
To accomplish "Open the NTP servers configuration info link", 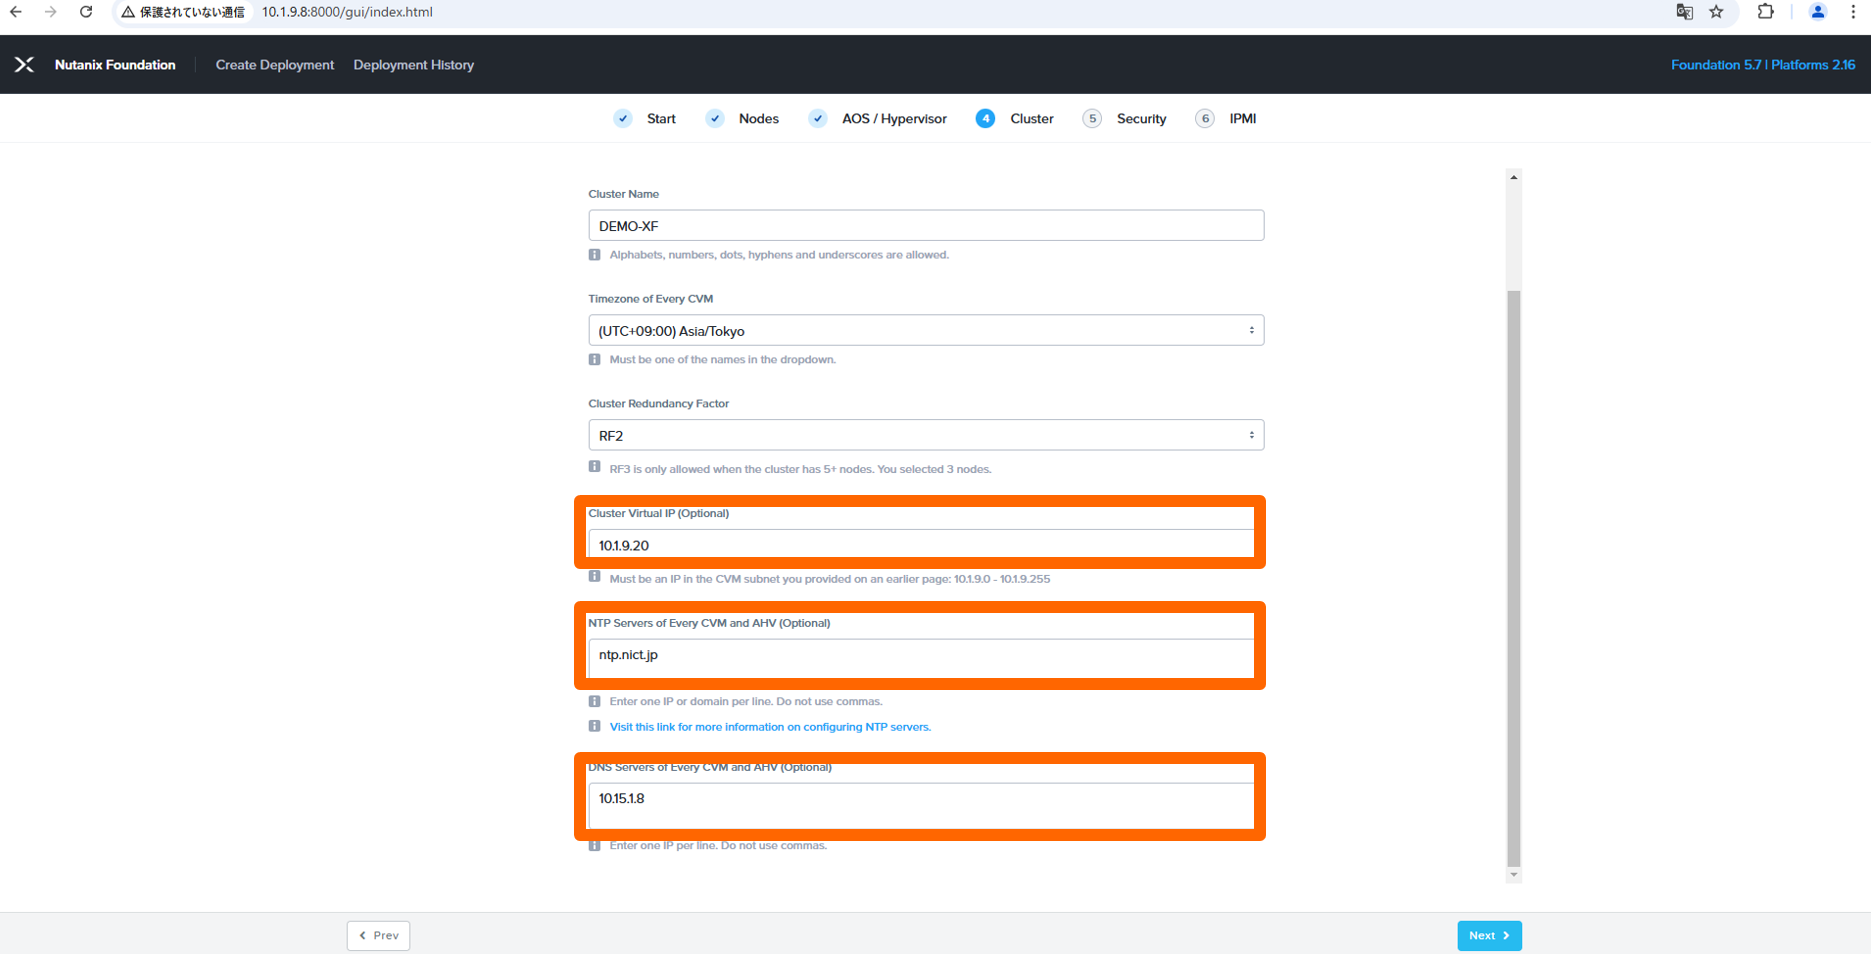I will 769,727.
